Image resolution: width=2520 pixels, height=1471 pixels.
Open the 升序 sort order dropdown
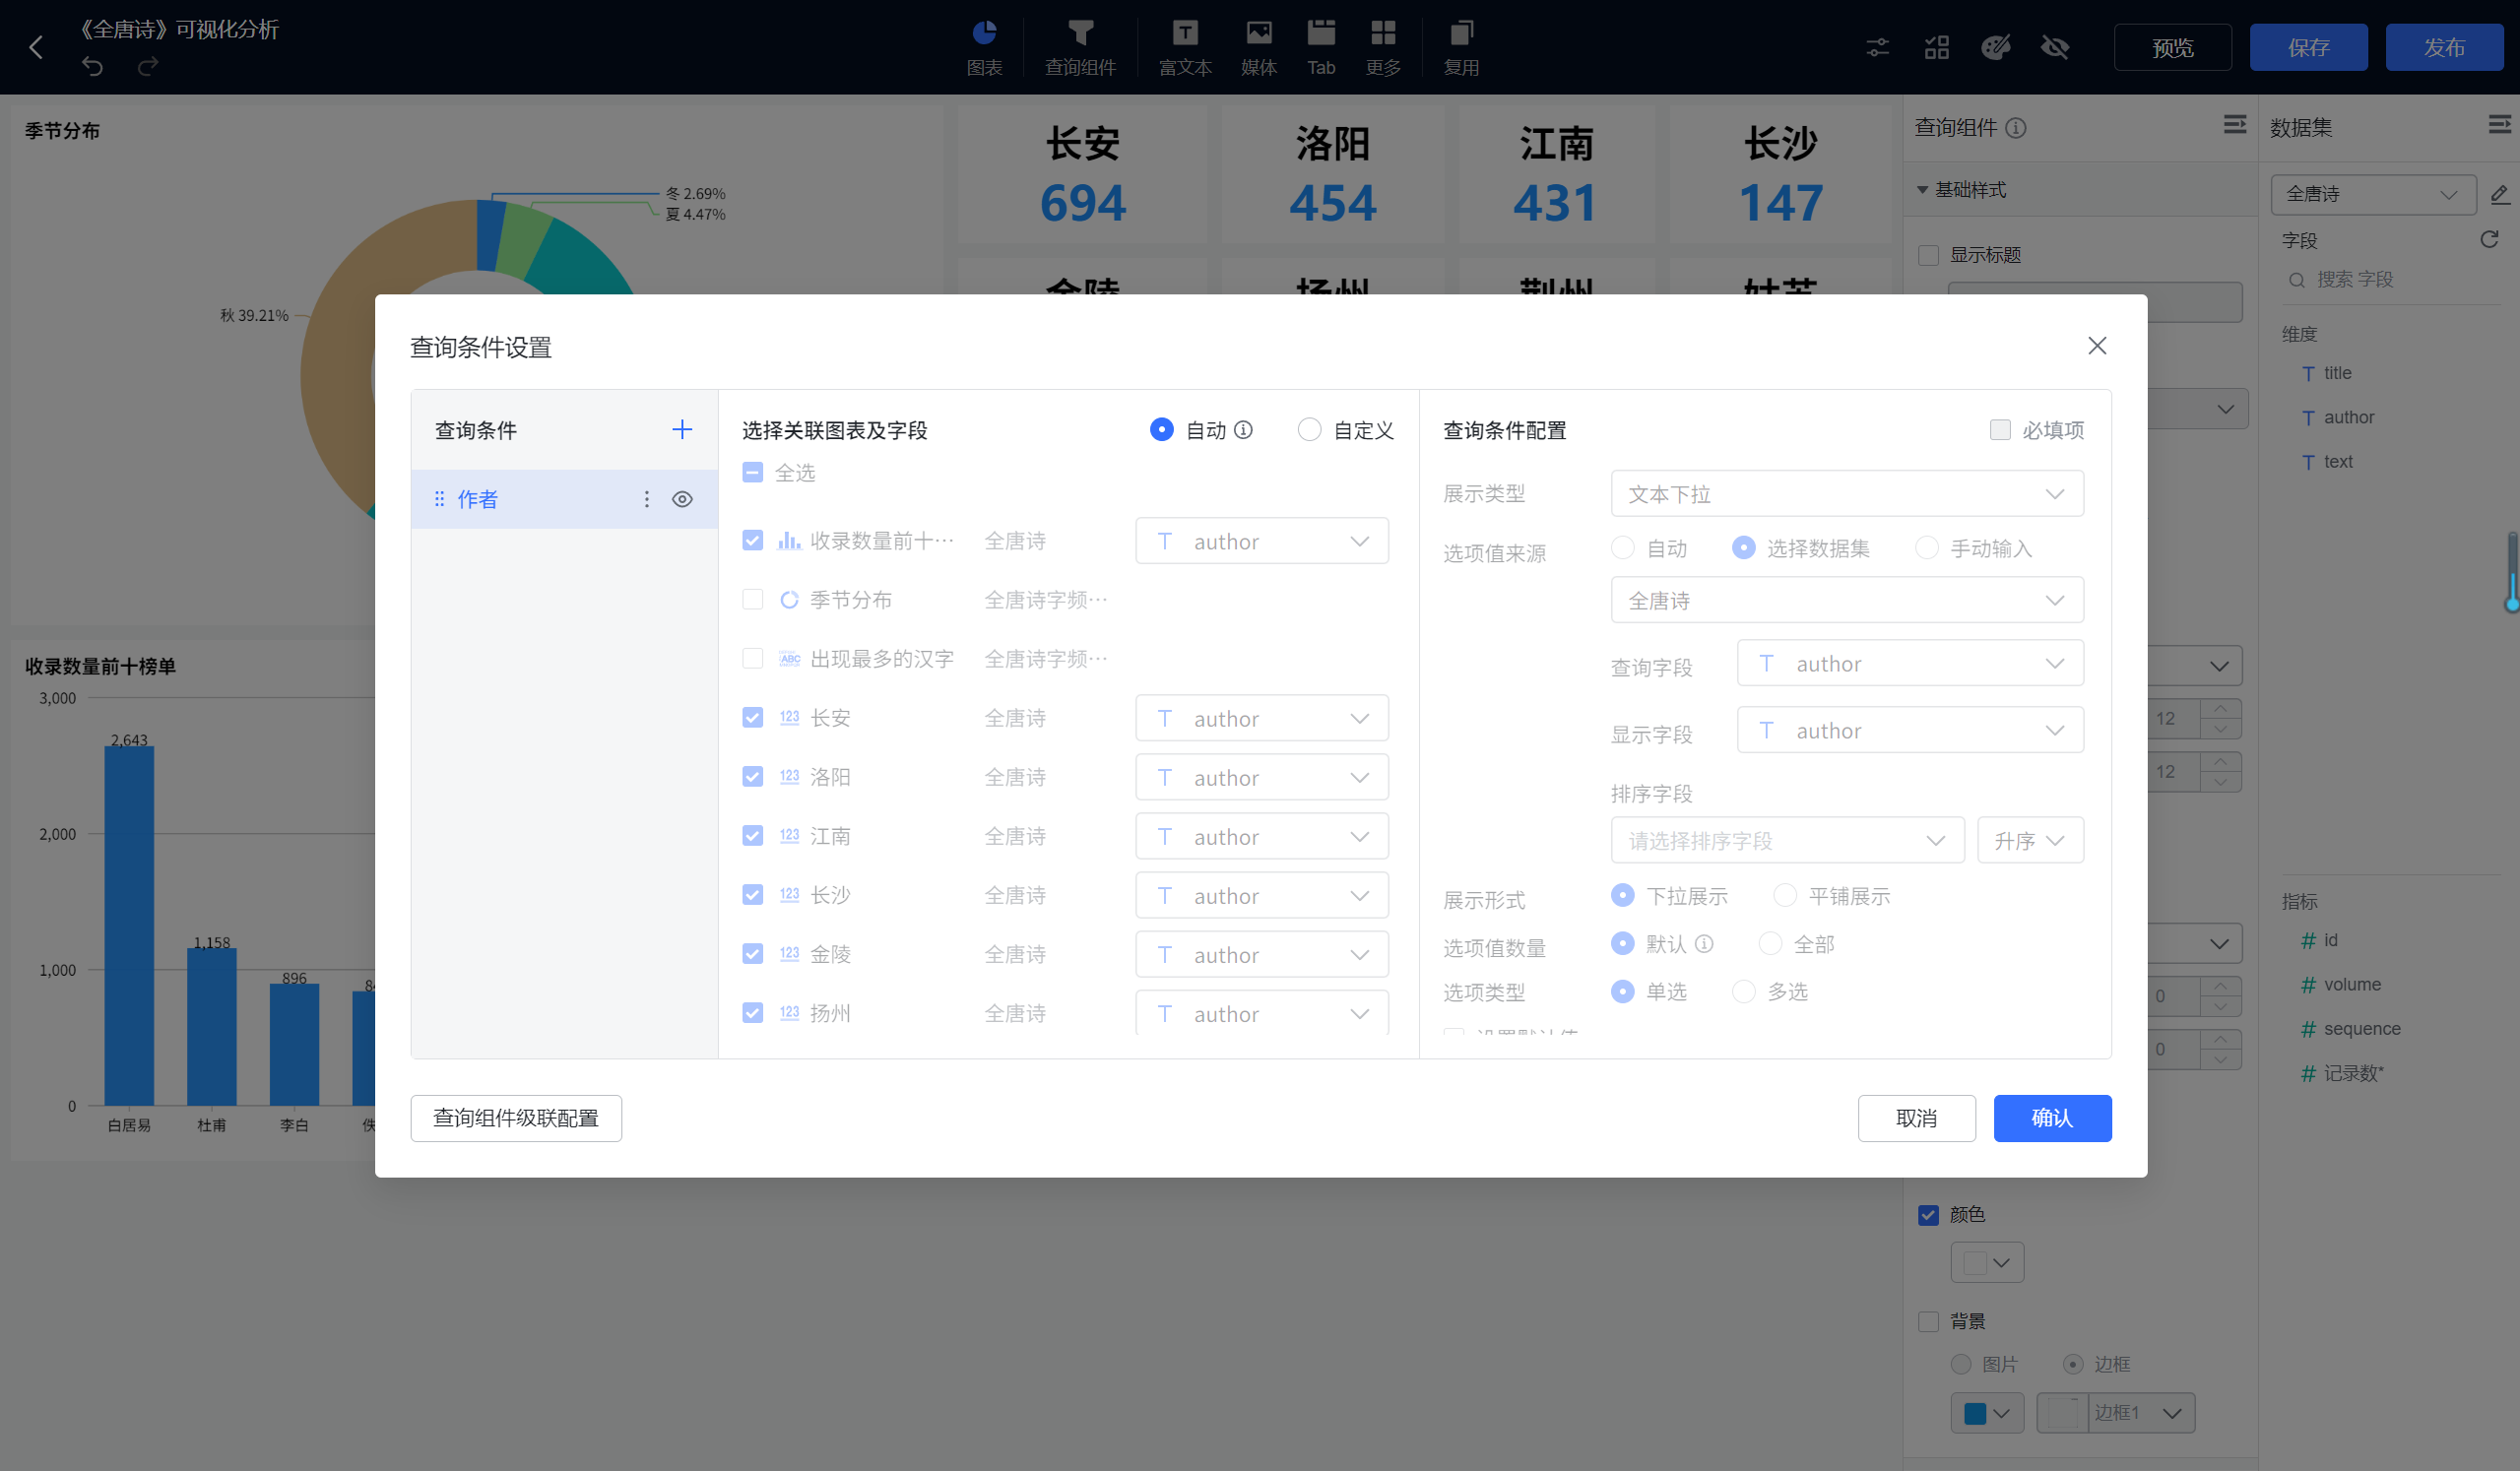point(2030,840)
